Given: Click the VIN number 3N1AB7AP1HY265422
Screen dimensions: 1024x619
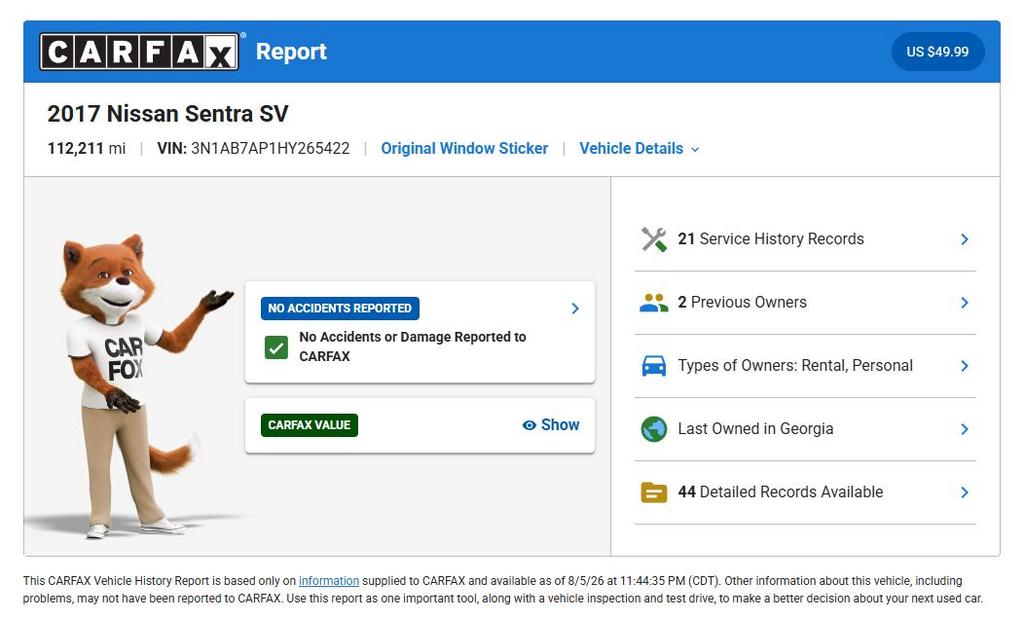Looking at the screenshot, I should tap(270, 149).
